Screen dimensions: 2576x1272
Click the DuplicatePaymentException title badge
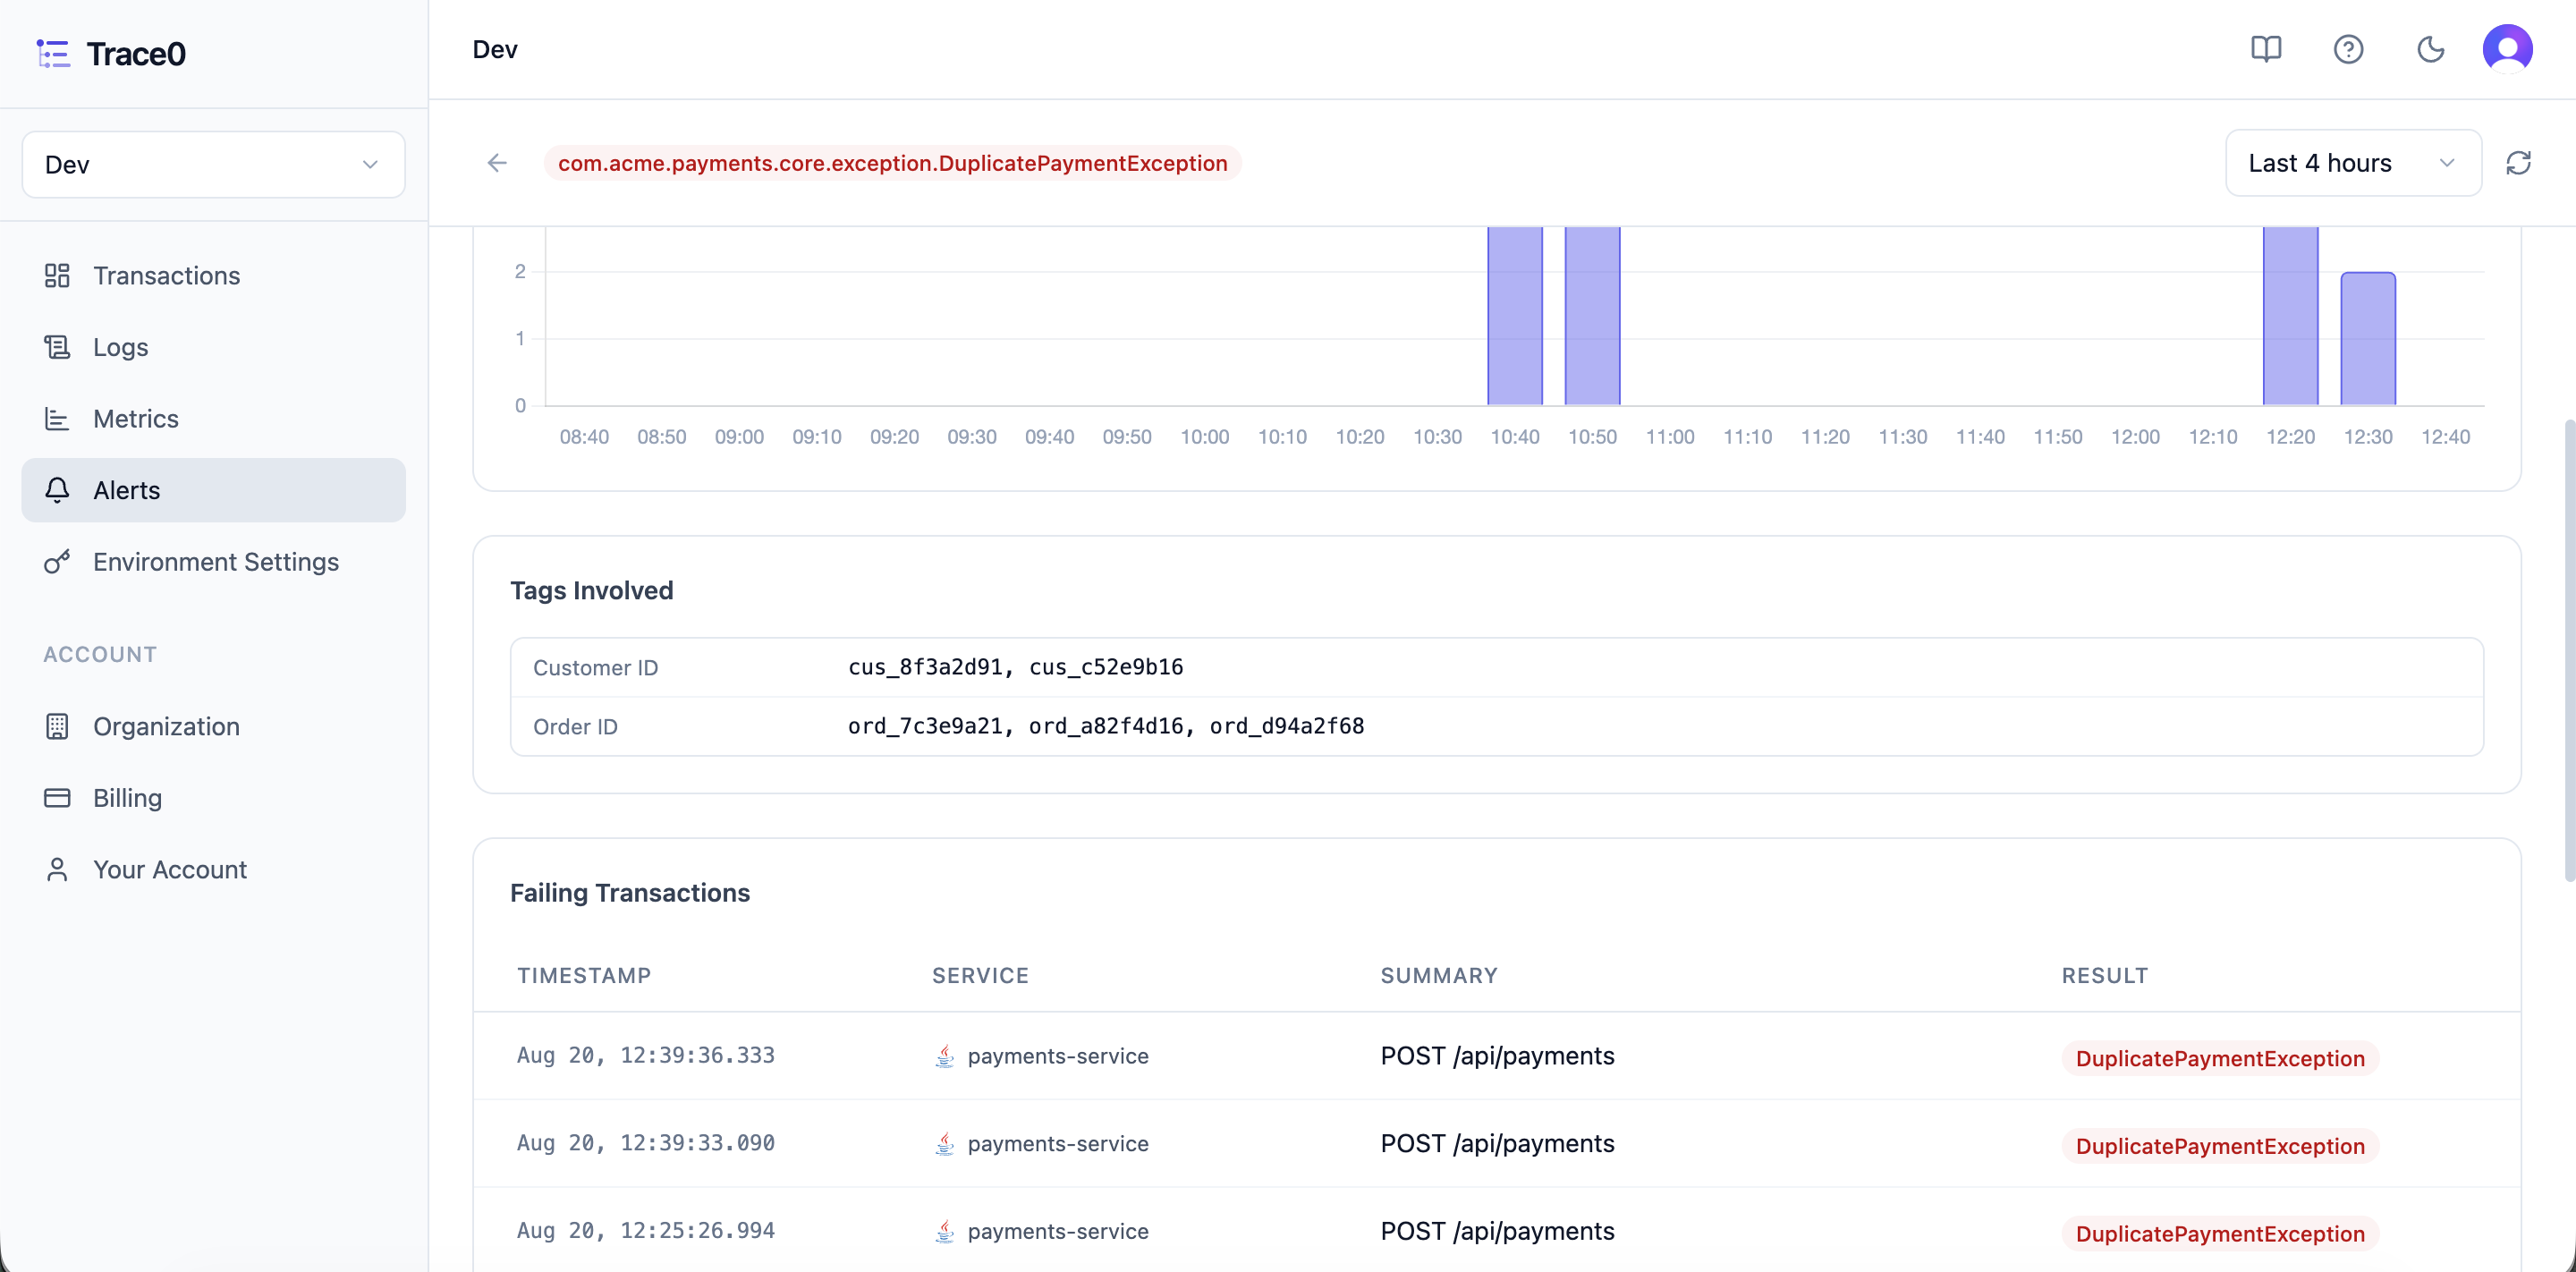pyautogui.click(x=892, y=163)
